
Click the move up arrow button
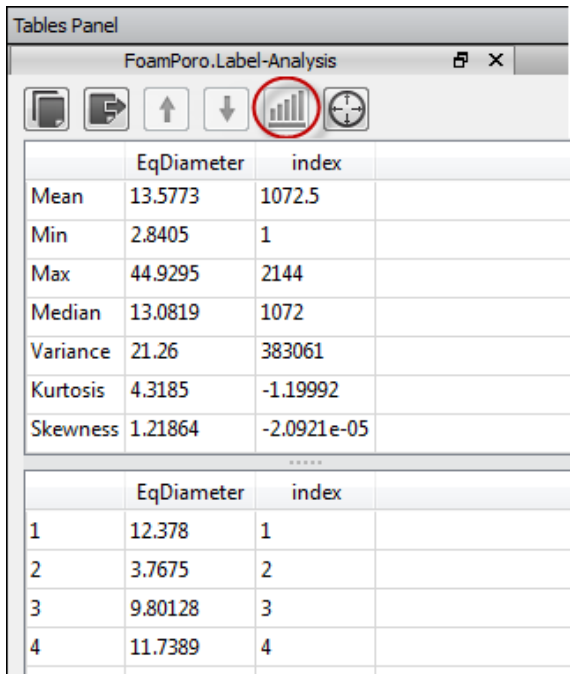[166, 109]
